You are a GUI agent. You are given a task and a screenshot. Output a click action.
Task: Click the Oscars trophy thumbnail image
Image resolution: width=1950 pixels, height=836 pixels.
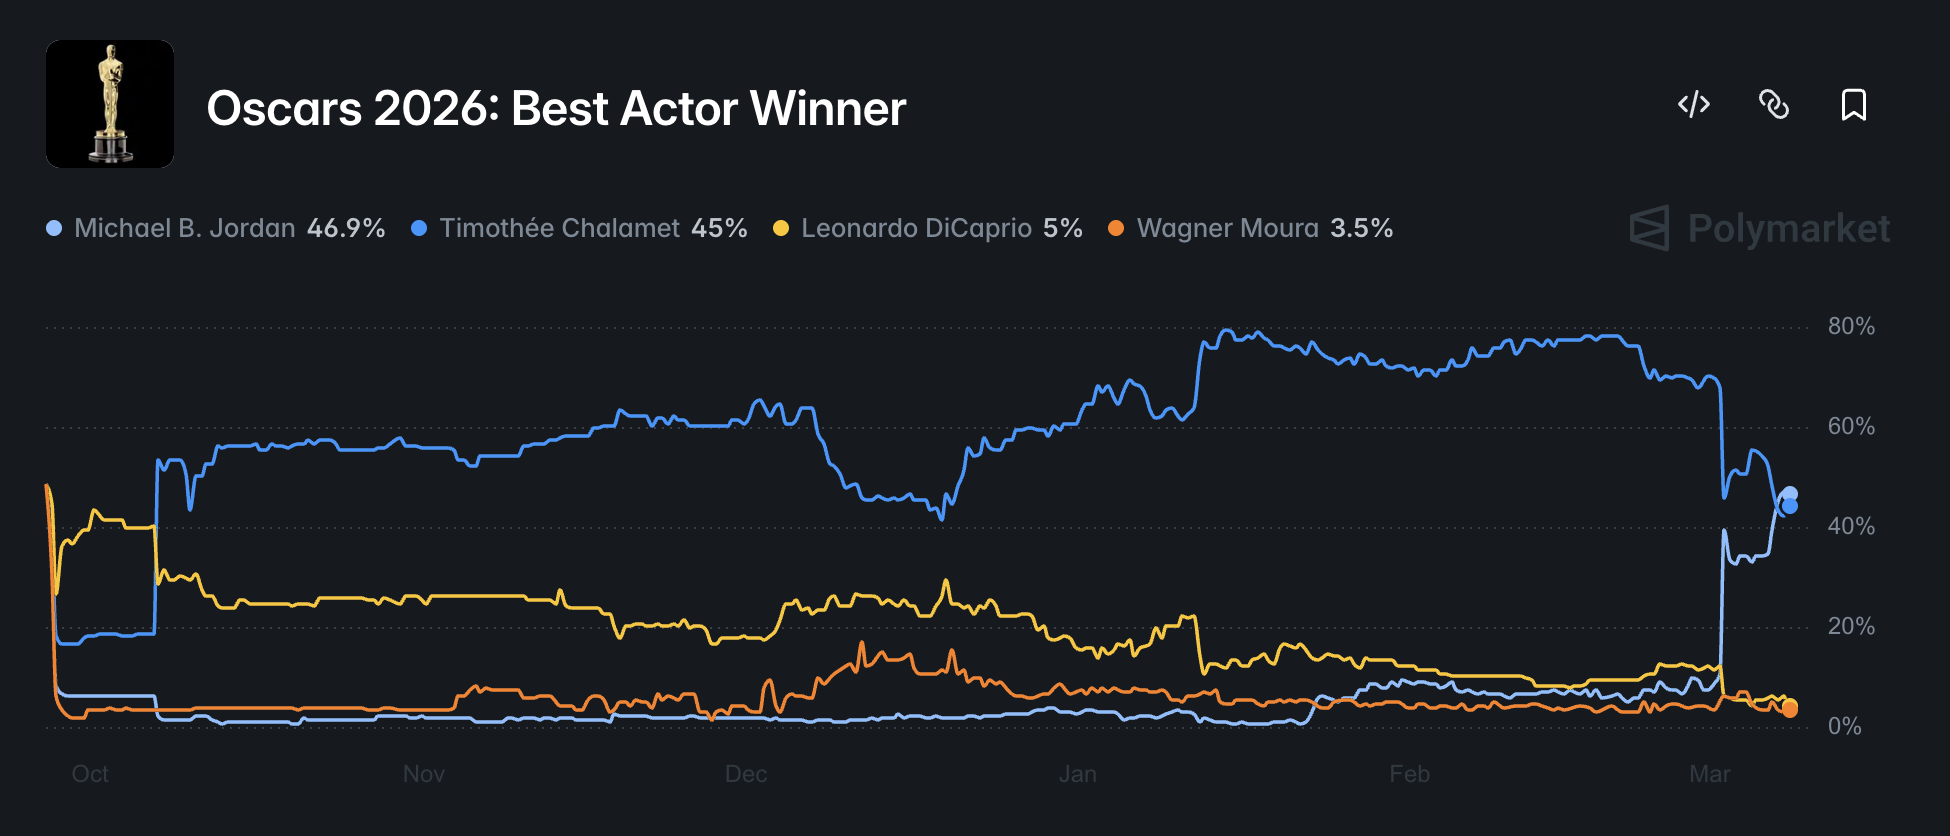pyautogui.click(x=110, y=104)
